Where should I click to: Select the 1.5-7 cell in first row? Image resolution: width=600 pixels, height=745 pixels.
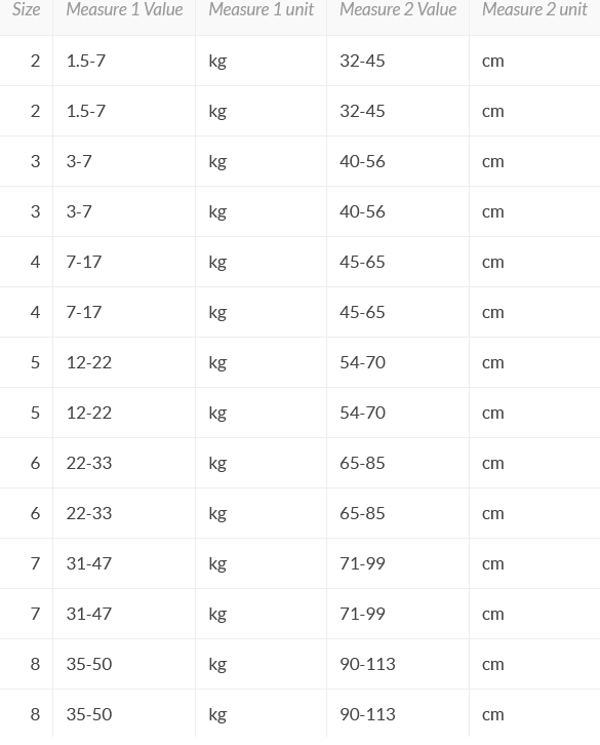point(86,61)
